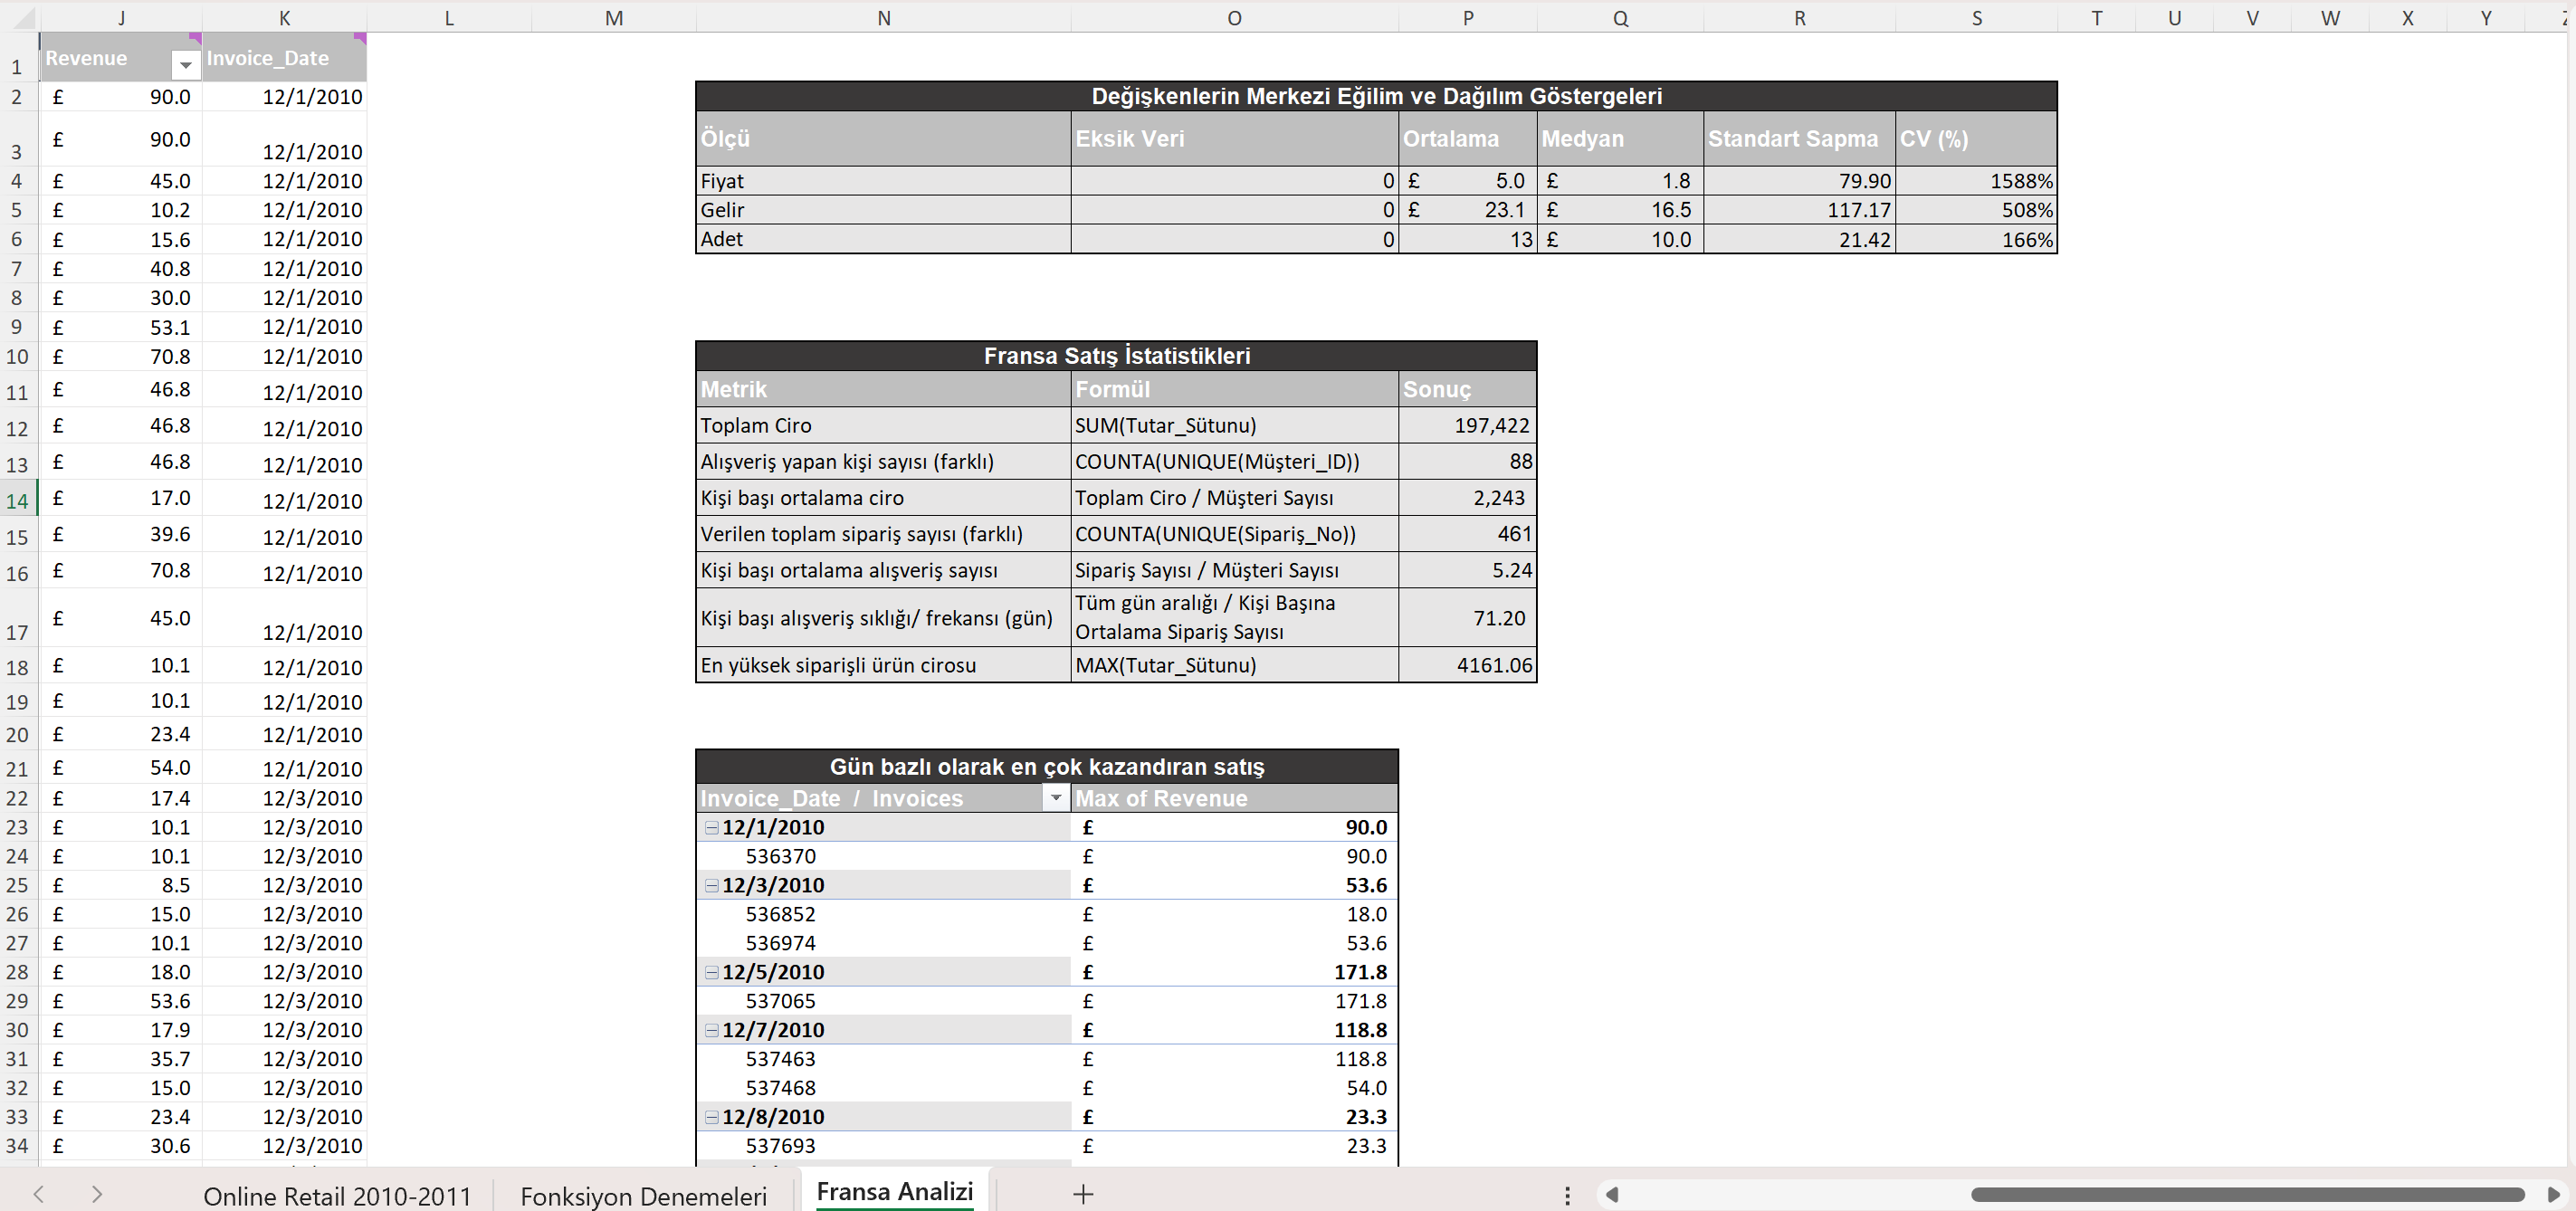Click the Invoice_Date header cell
The image size is (2576, 1211).
point(285,57)
